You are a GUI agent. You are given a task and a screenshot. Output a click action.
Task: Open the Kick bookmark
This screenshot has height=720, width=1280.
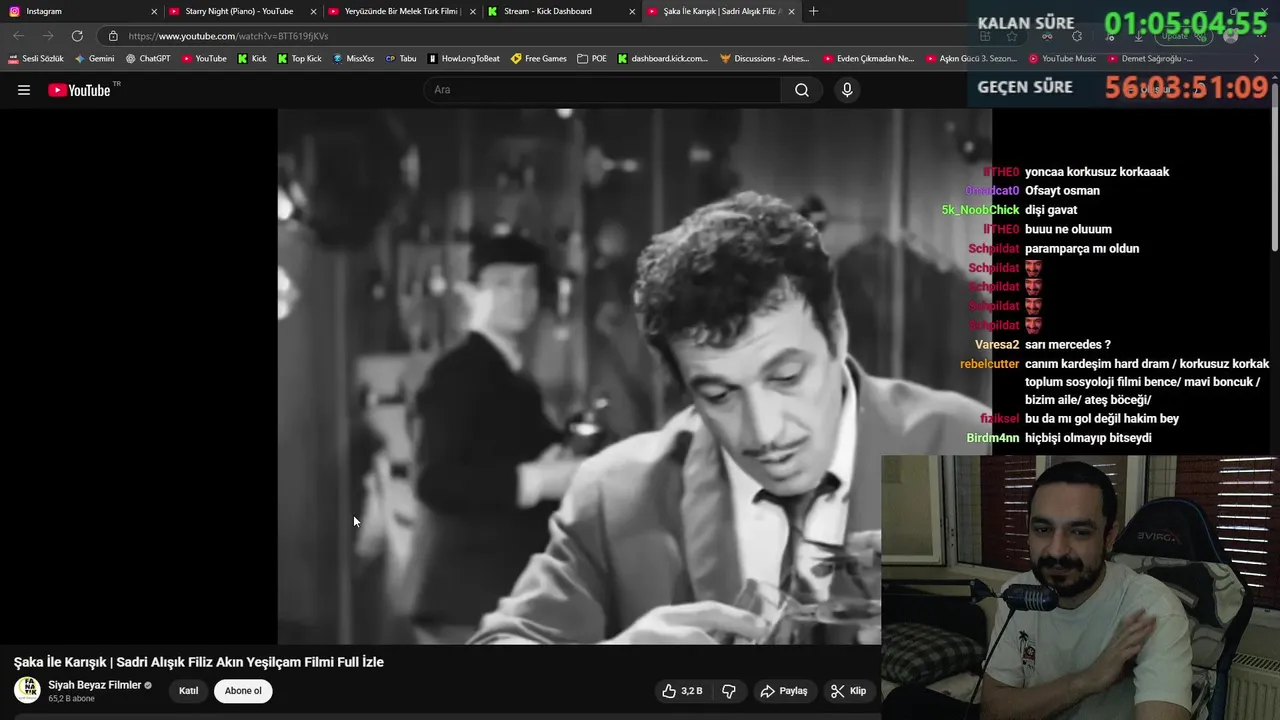(x=252, y=59)
